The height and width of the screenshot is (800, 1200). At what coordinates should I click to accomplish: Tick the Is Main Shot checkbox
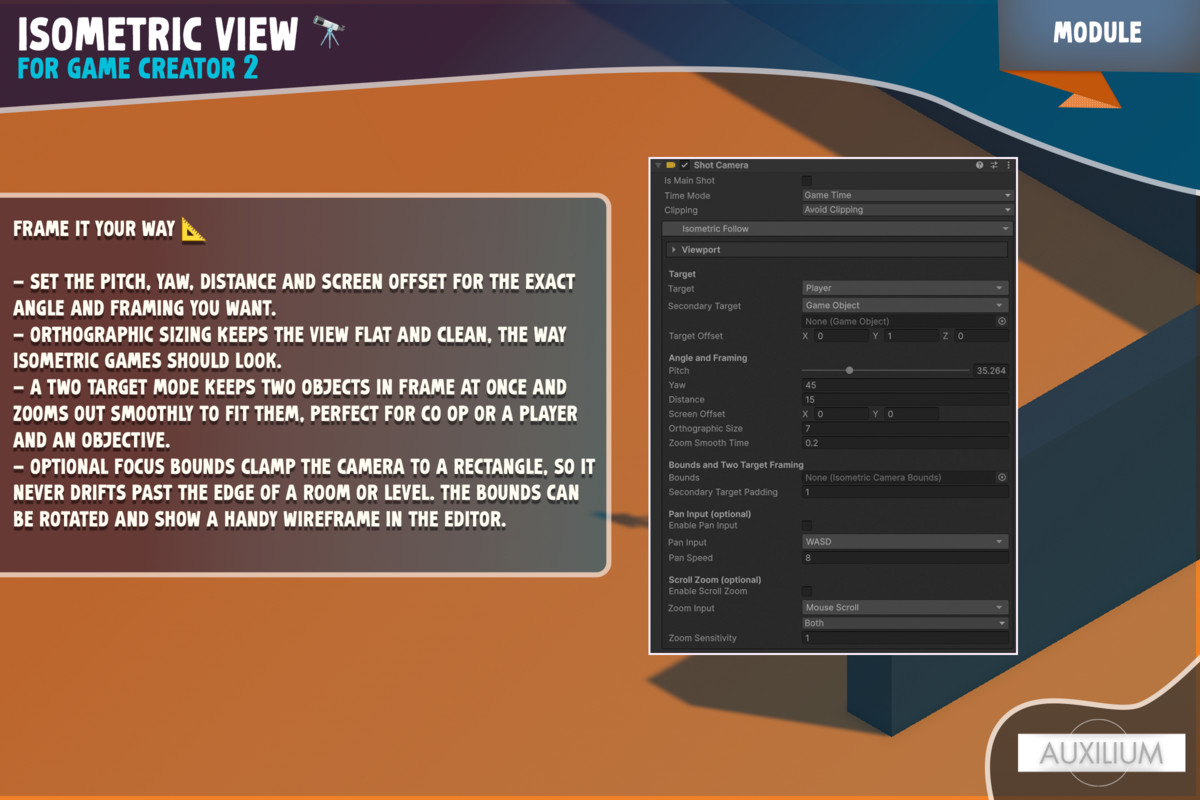pos(807,181)
